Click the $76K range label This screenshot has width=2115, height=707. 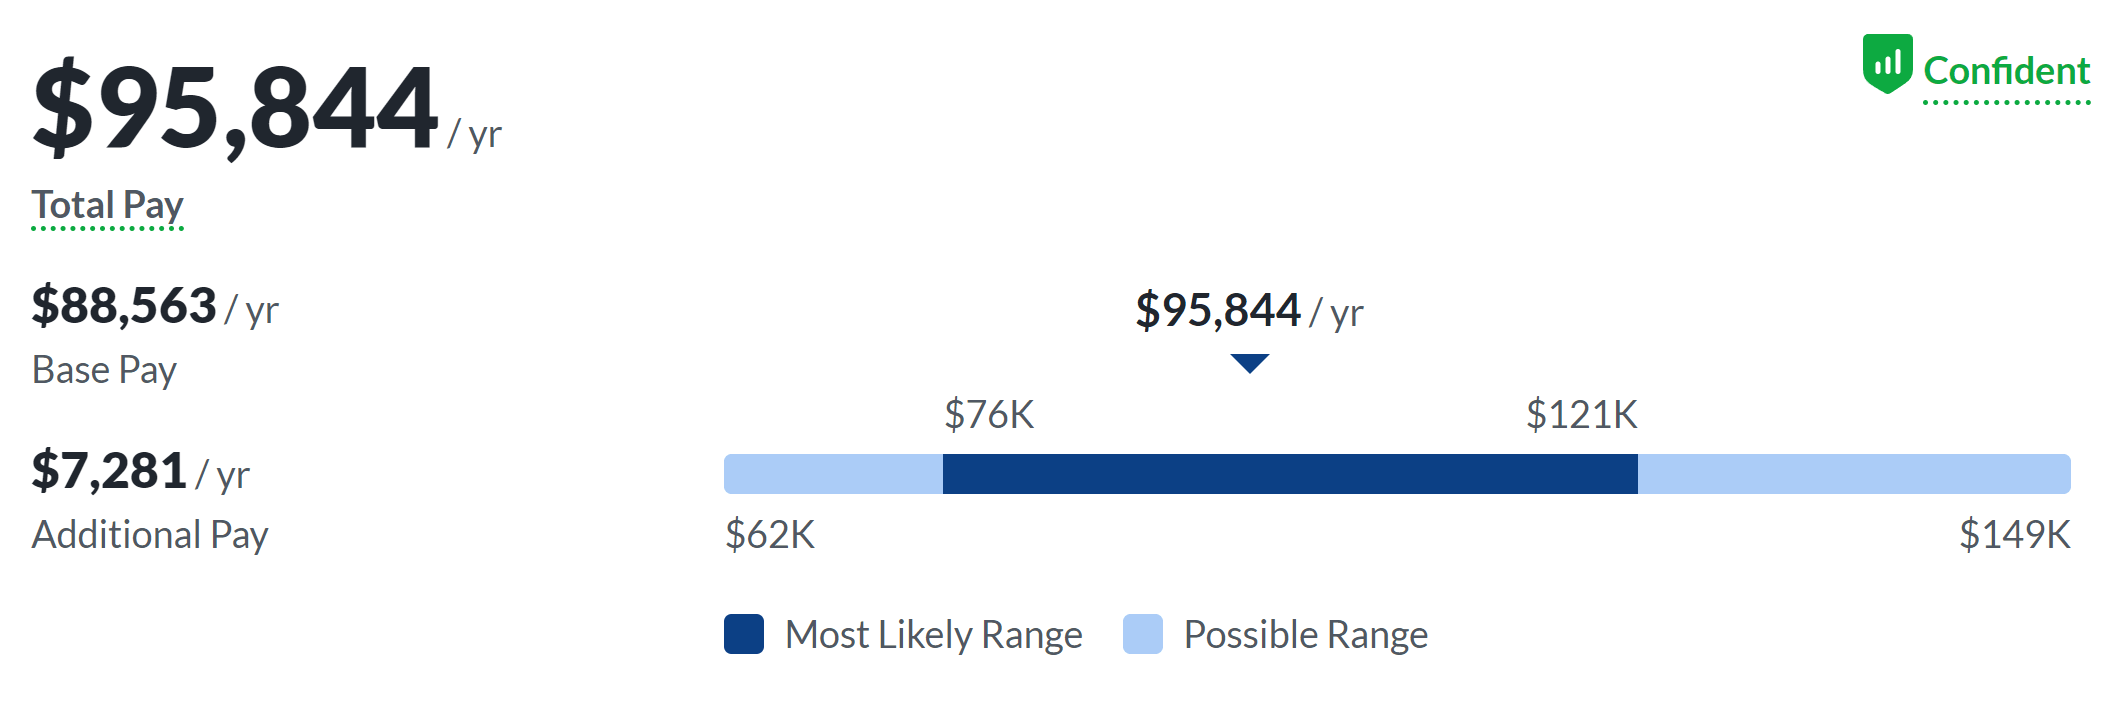(989, 415)
